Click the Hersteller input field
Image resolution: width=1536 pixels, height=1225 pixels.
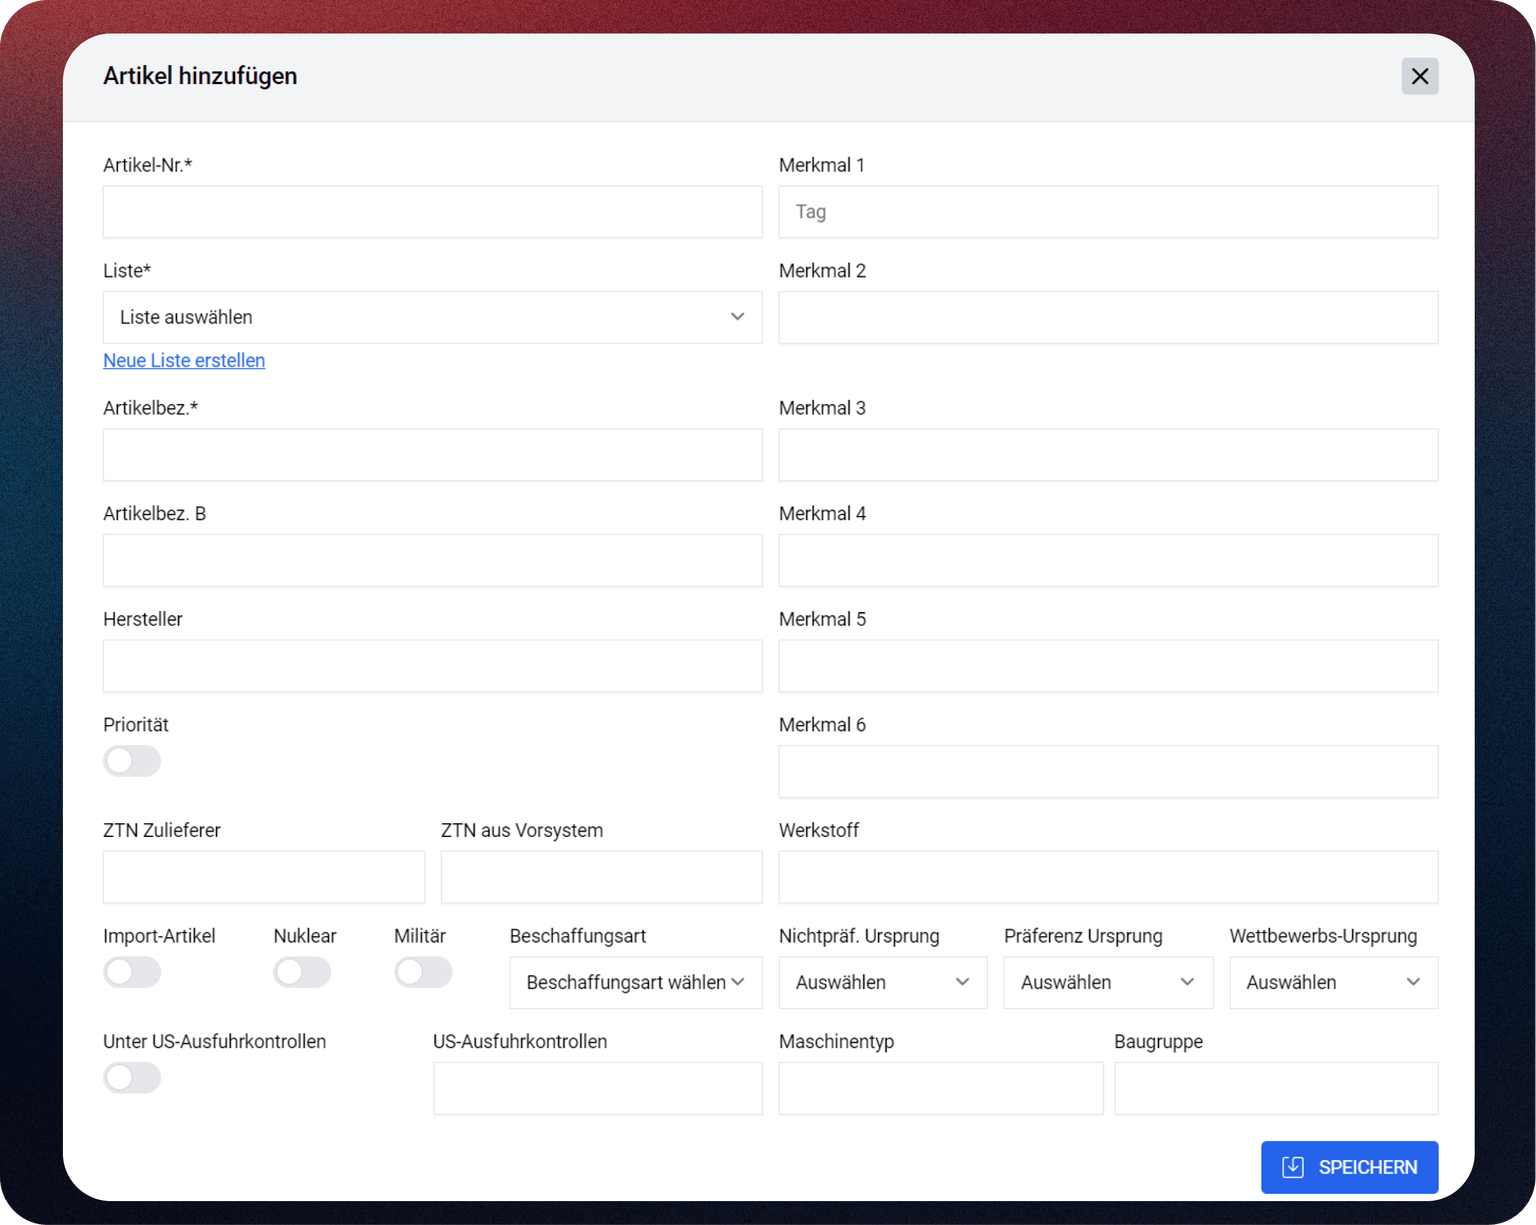point(432,666)
